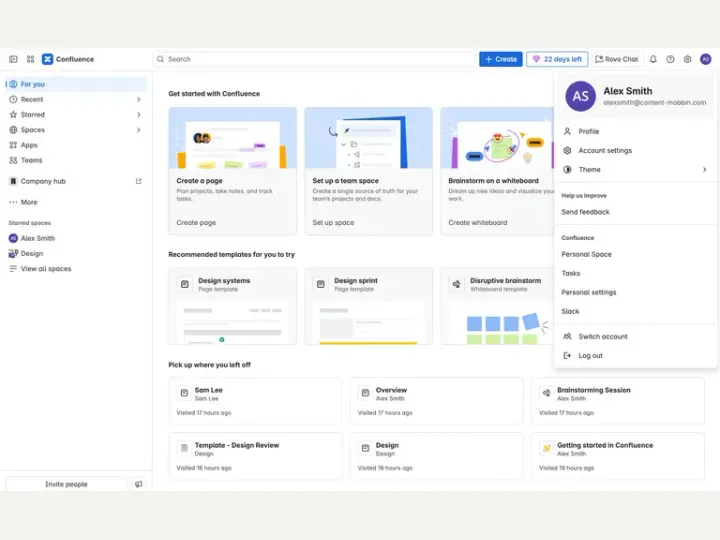Expand the Spaces chevron in sidebar
Viewport: 720px width, 540px height.
(139, 129)
